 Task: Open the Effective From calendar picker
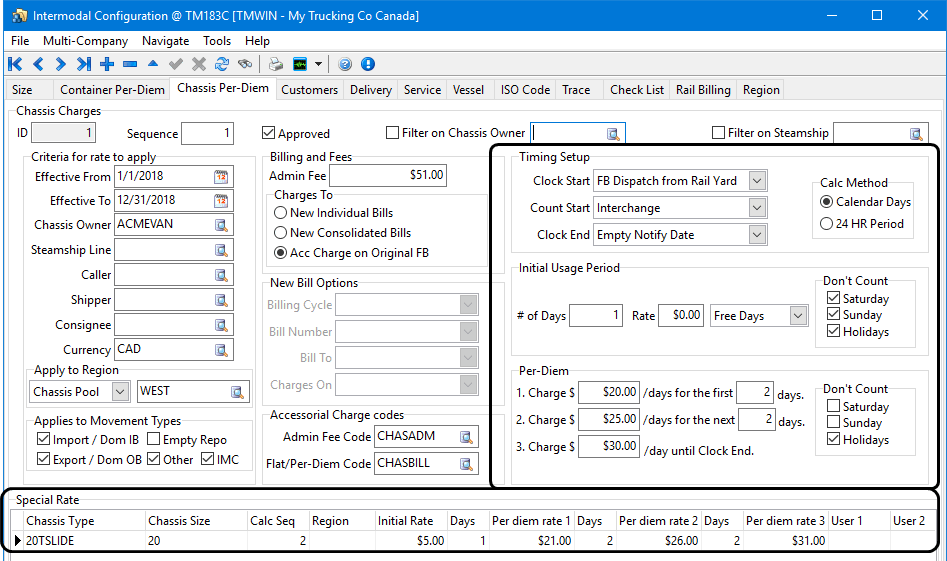(221, 177)
